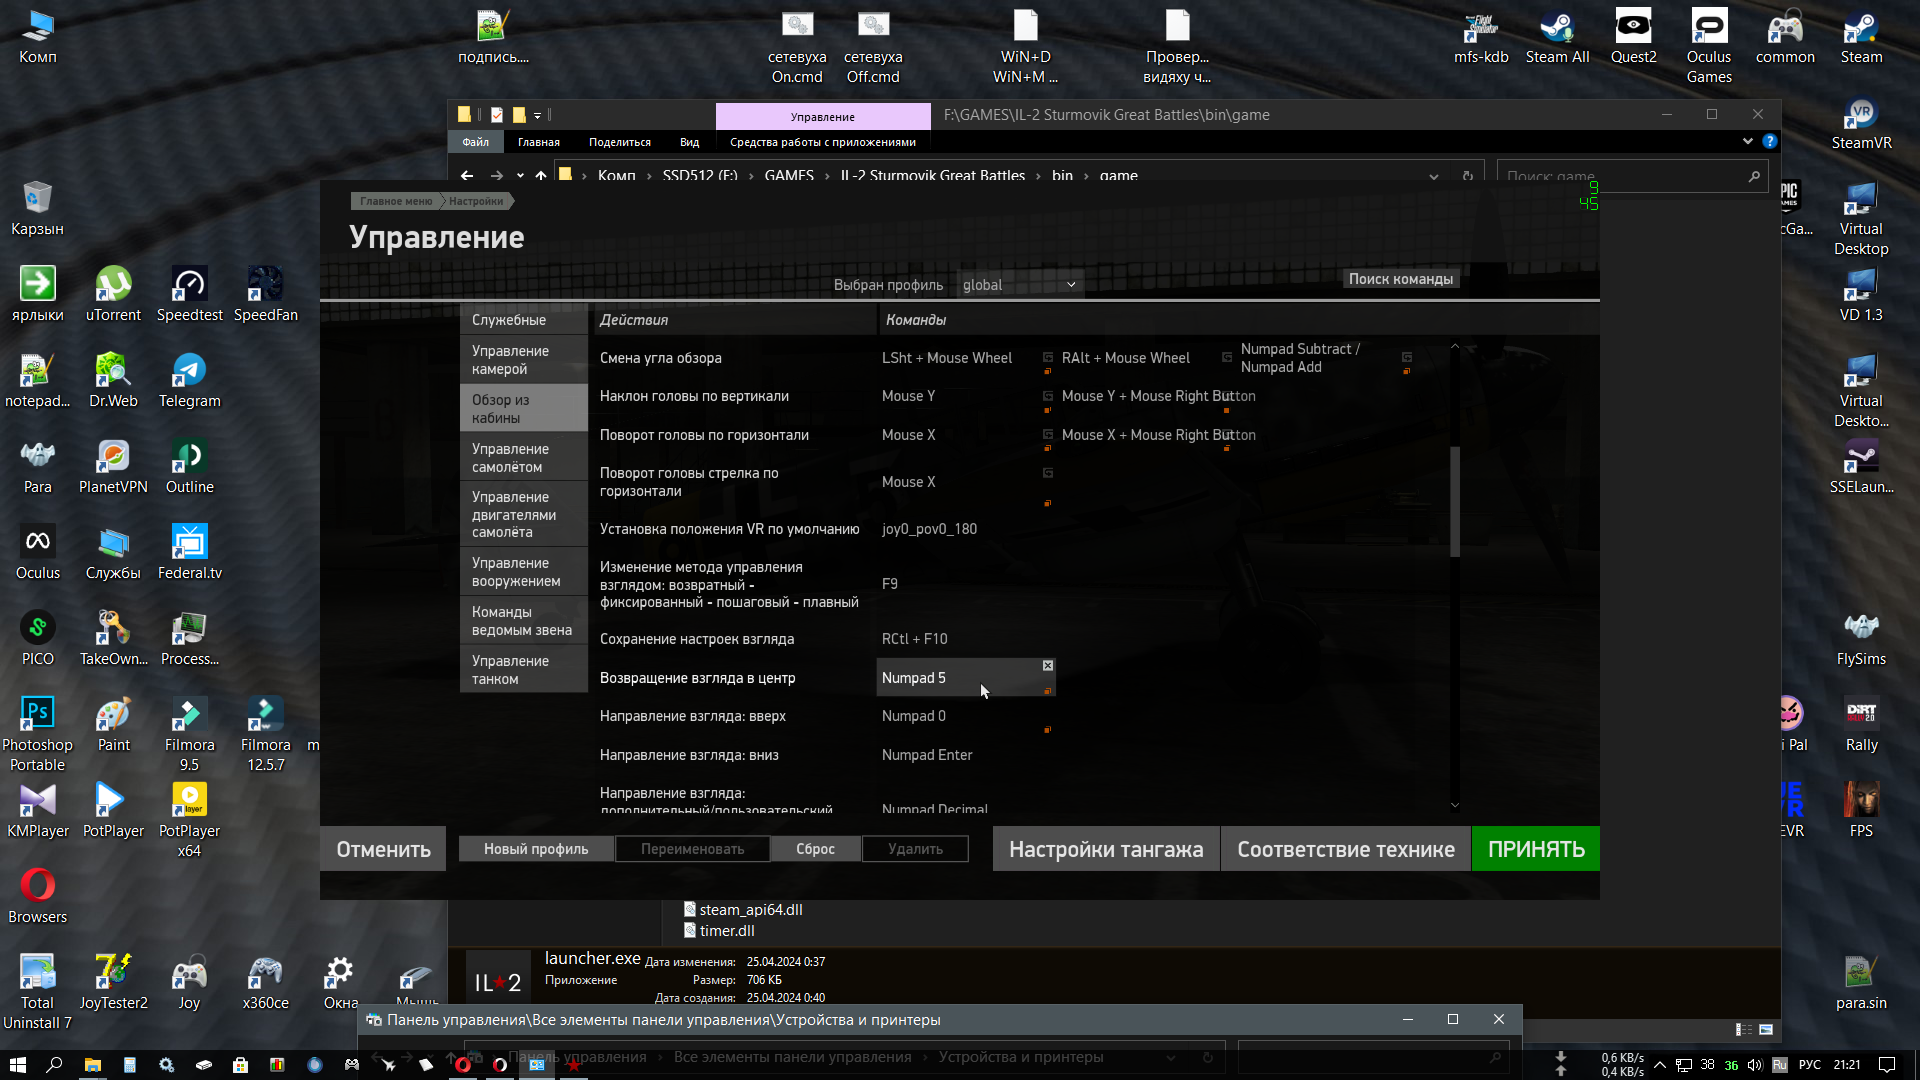Image resolution: width=1920 pixels, height=1080 pixels.
Task: Toggle inversion for Numpad Subtract / Numpad Add
Action: (x=1407, y=357)
